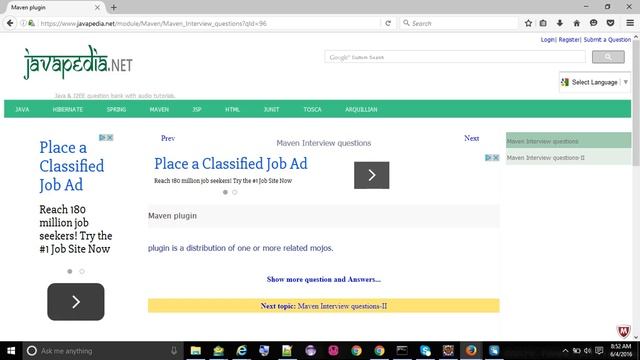Open the JAVA menu in the green navbar

tap(22, 109)
